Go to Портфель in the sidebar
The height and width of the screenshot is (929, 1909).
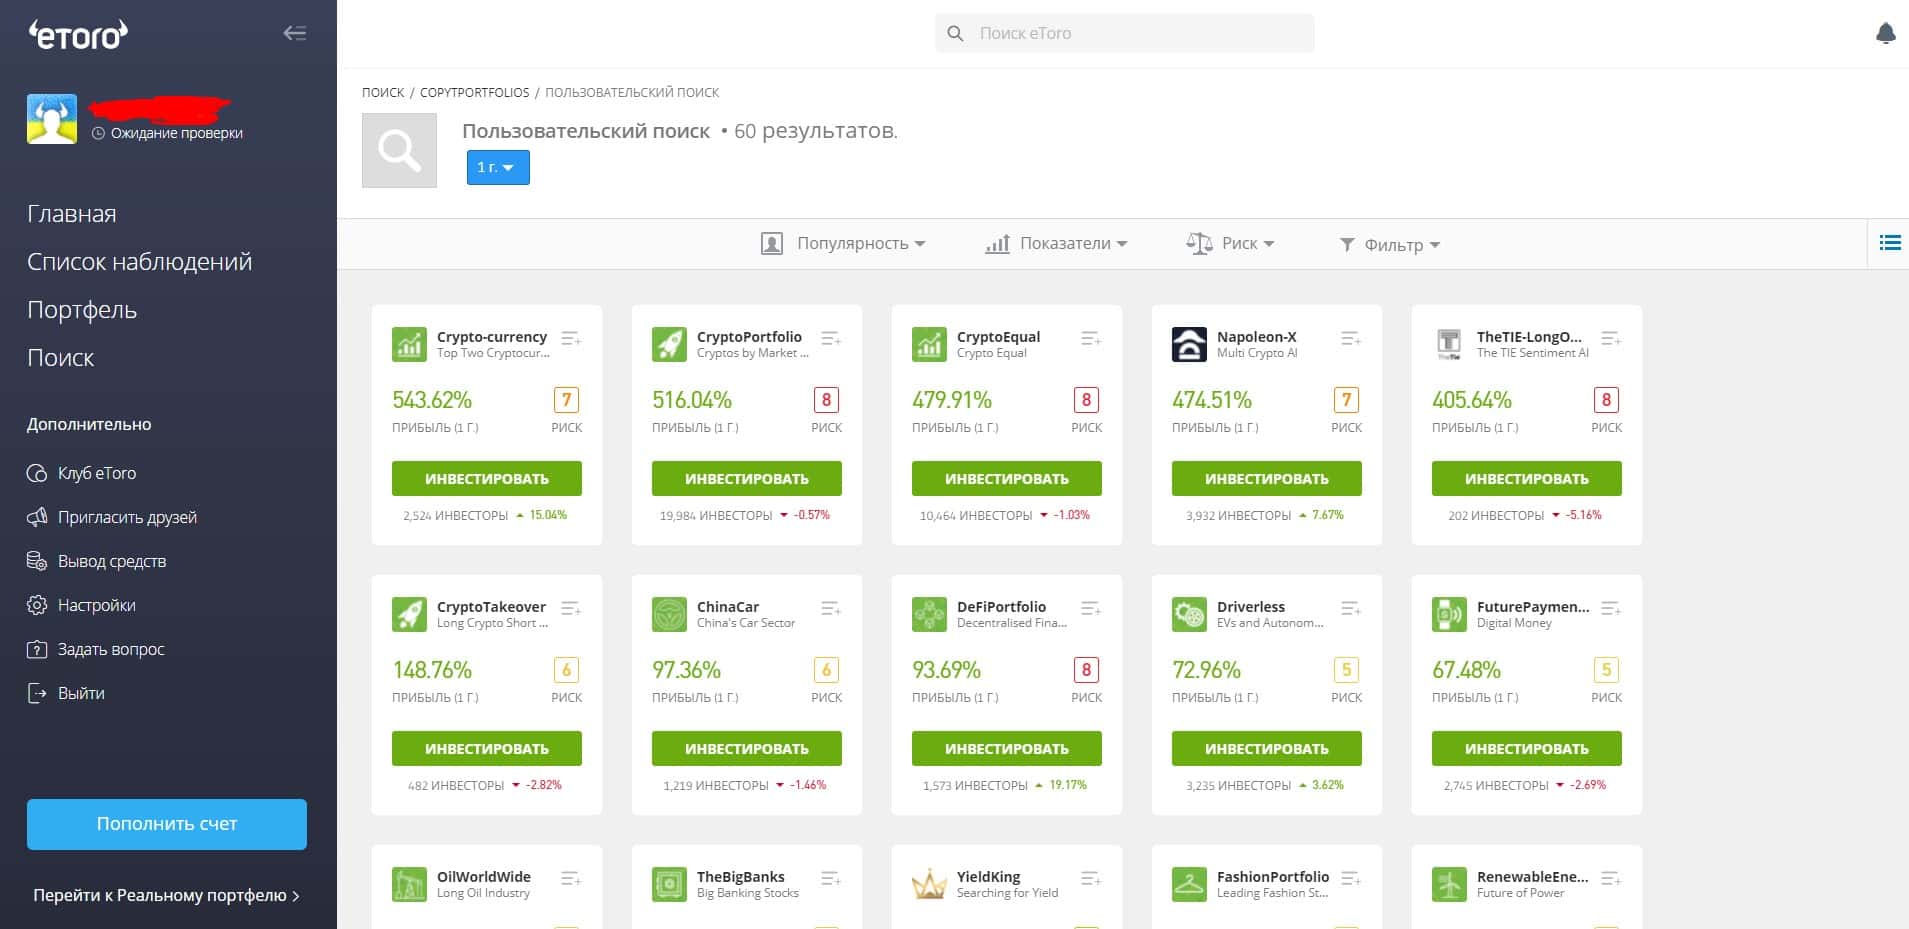click(82, 310)
